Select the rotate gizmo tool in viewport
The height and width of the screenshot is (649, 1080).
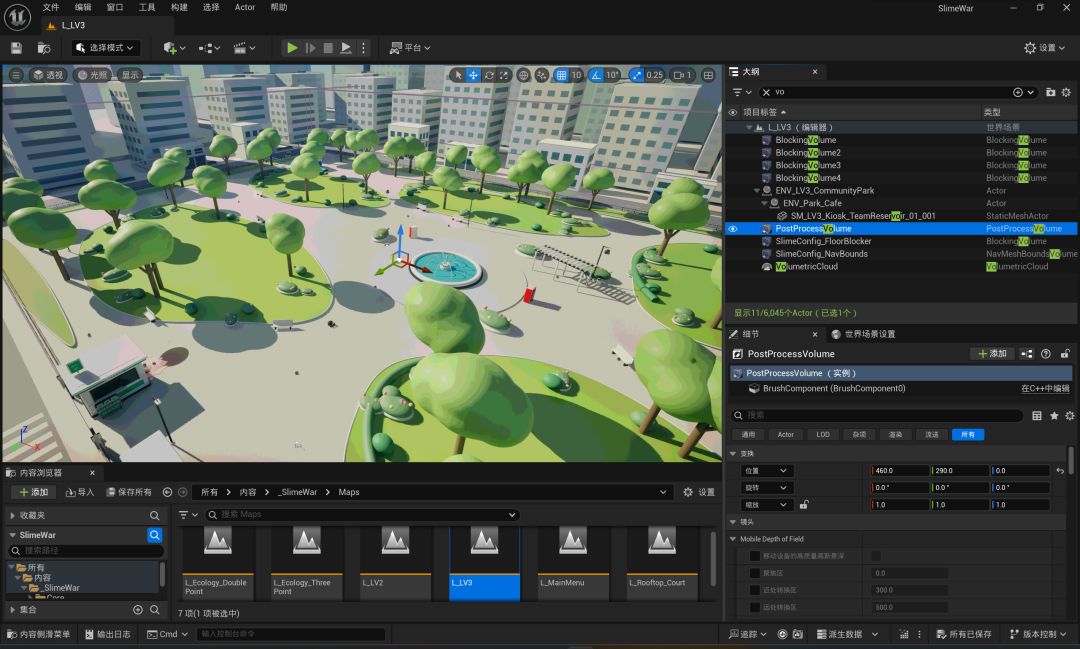pyautogui.click(x=489, y=75)
